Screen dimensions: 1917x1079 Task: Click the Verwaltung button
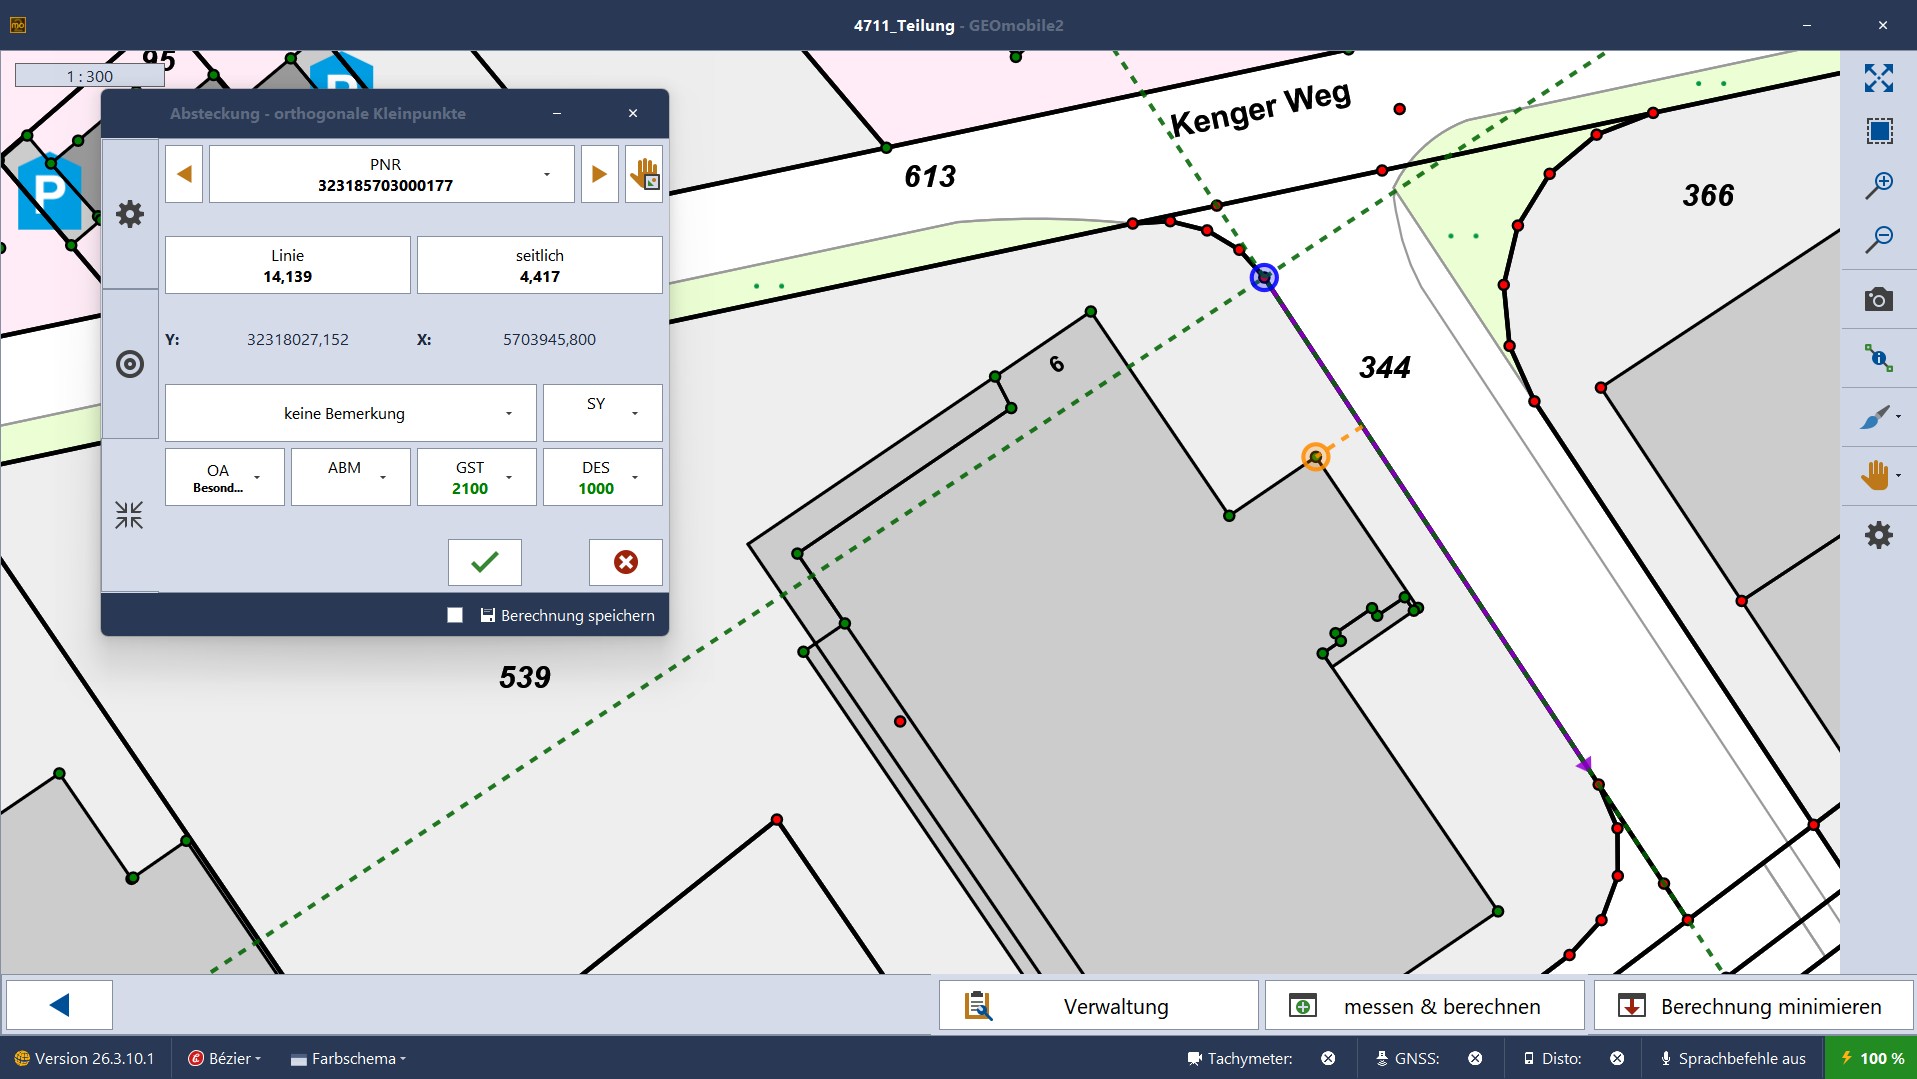(1098, 1006)
